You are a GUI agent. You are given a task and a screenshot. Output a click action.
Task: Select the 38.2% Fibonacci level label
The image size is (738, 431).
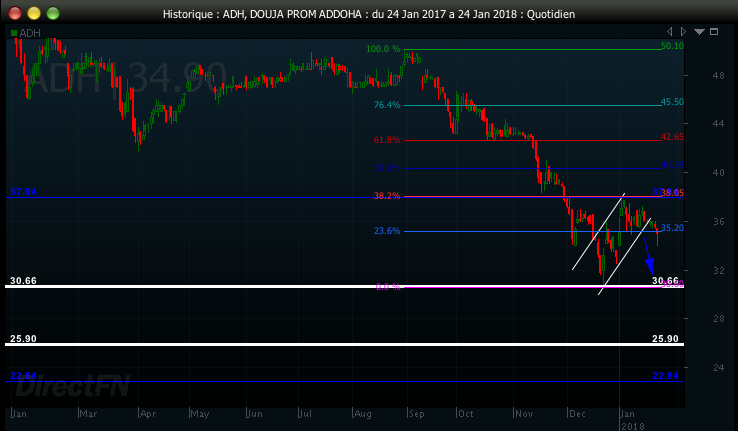(x=386, y=196)
